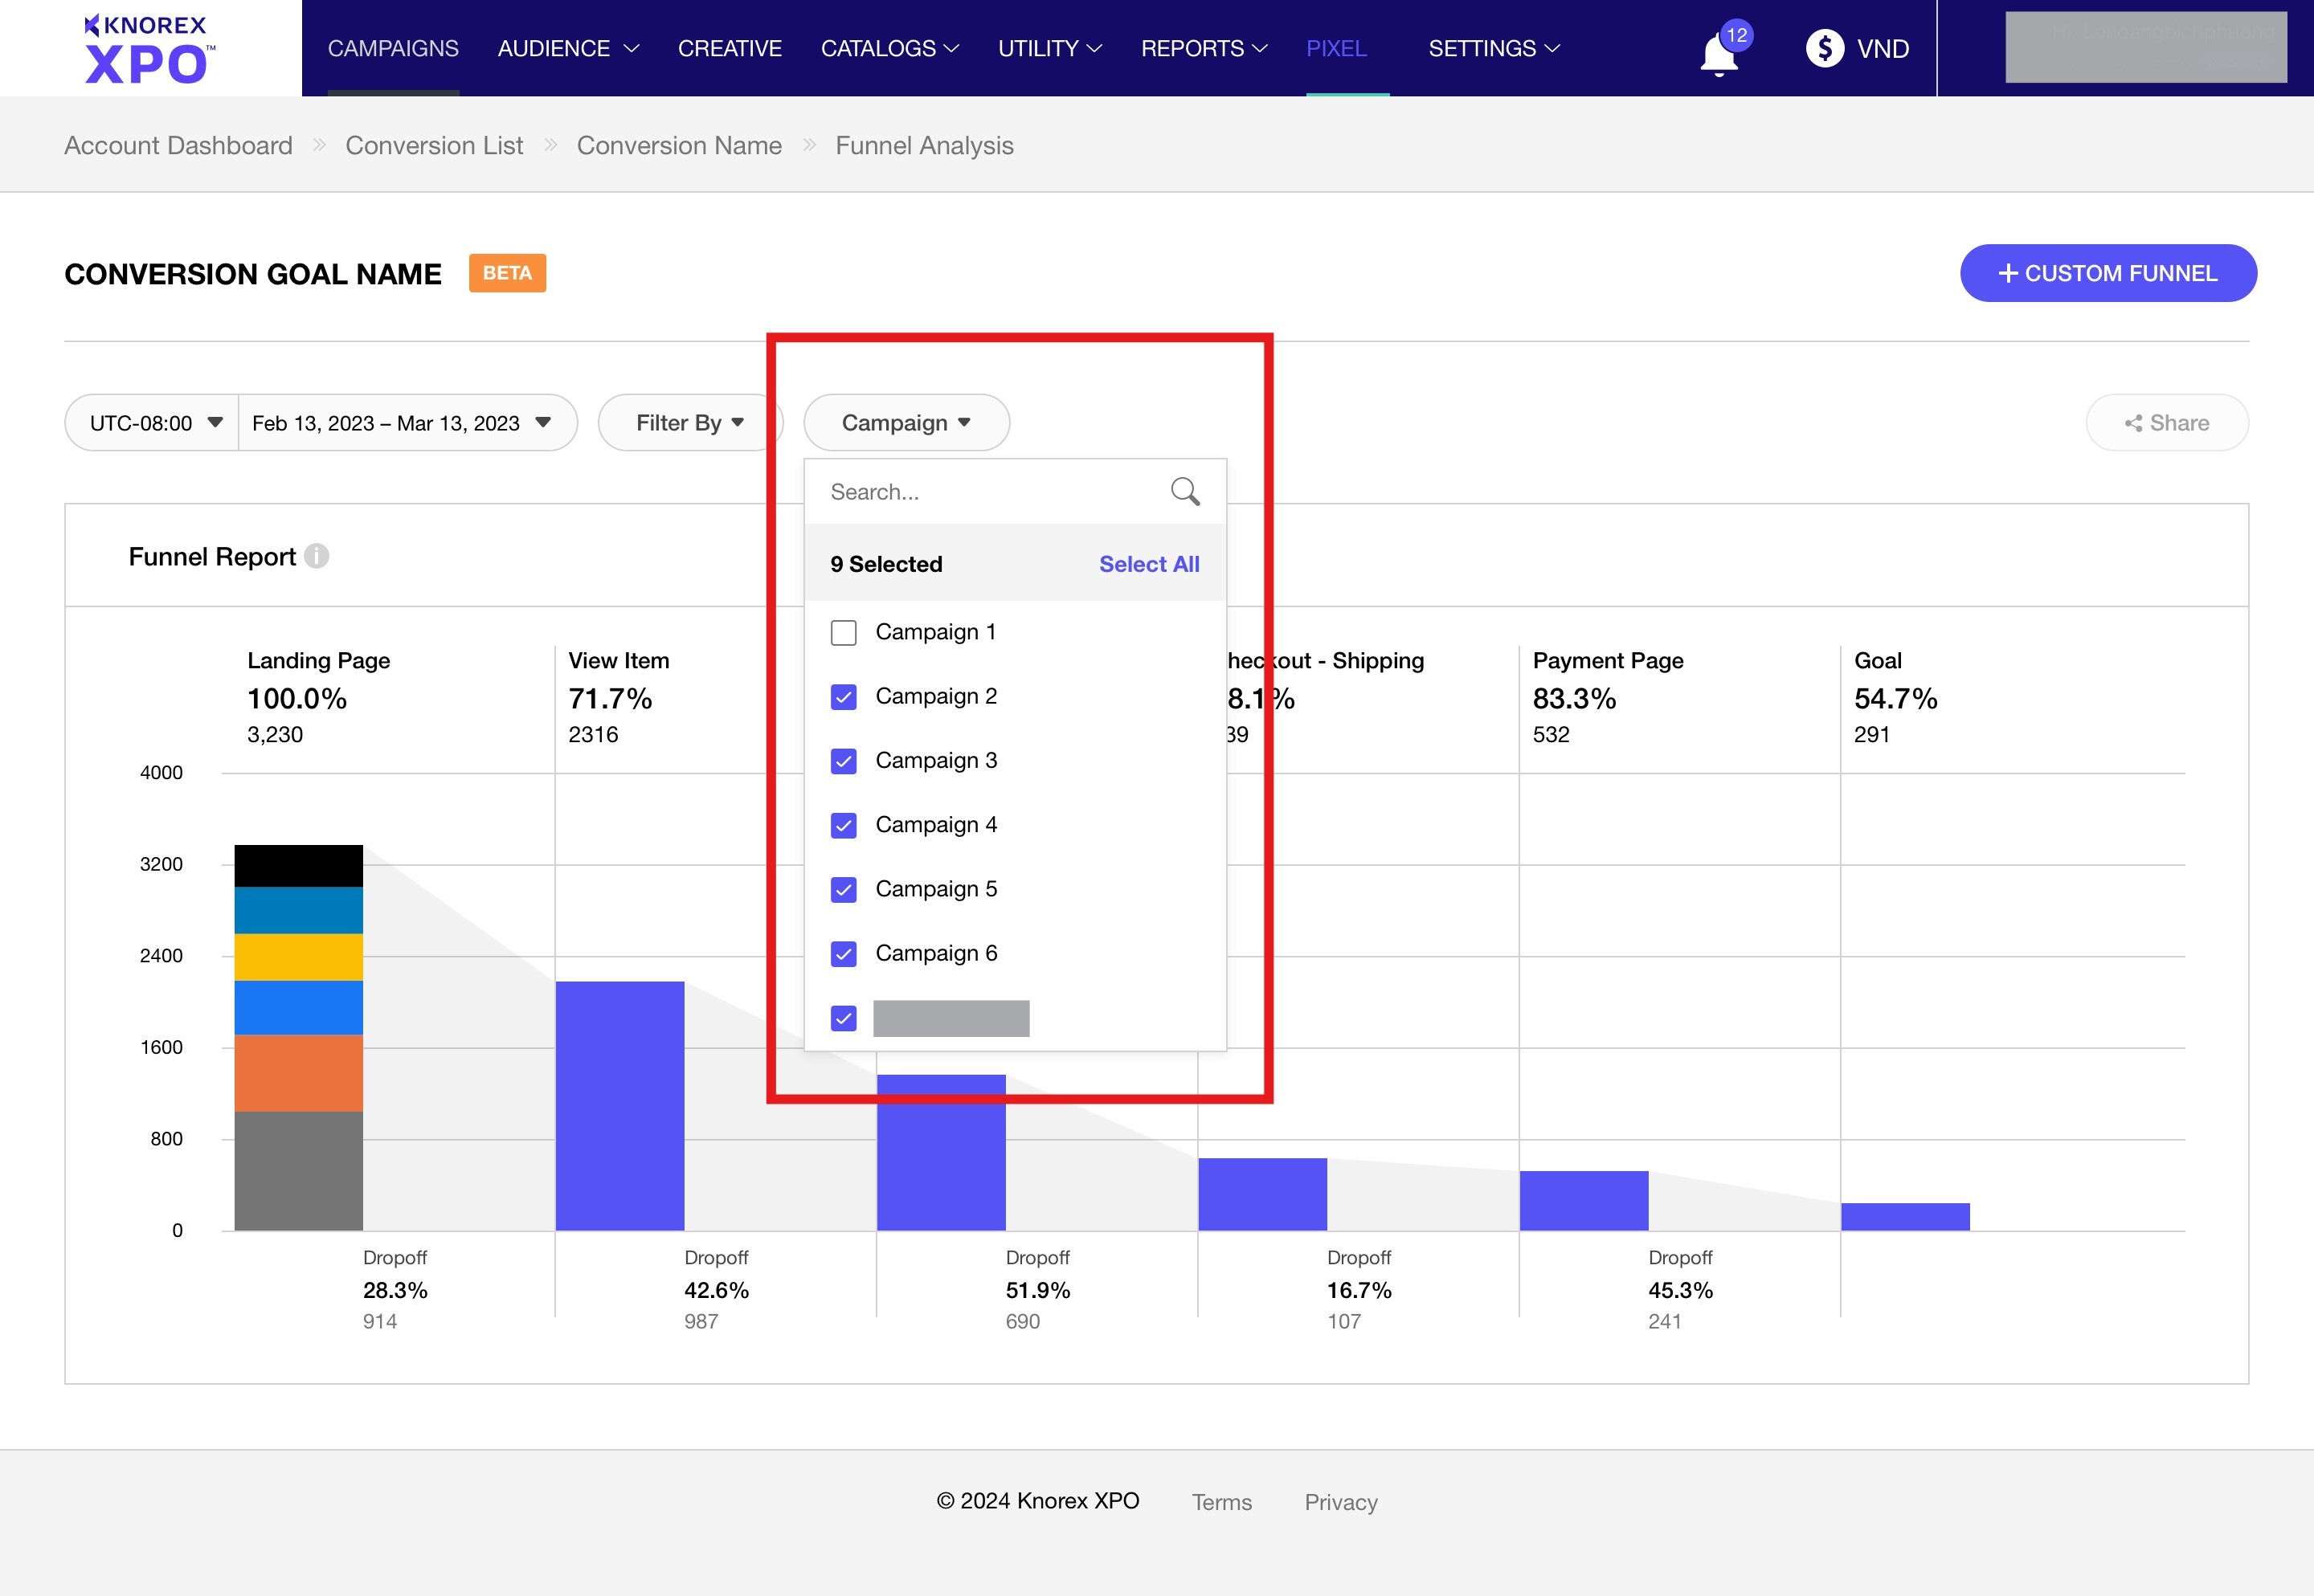Click the info icon next to Funnel Report
Image resolution: width=2314 pixels, height=1596 pixels.
point(318,557)
